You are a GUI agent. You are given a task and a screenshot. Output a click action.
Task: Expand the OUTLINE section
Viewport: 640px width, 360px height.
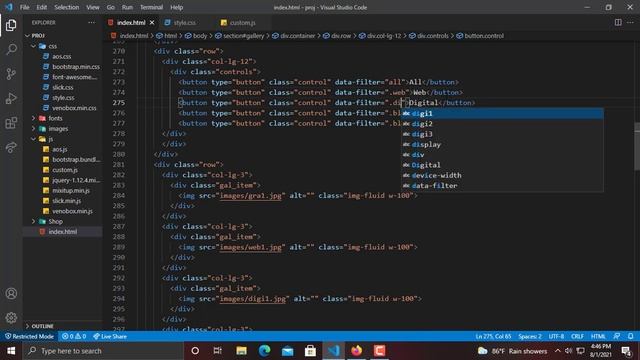[x=62, y=326]
